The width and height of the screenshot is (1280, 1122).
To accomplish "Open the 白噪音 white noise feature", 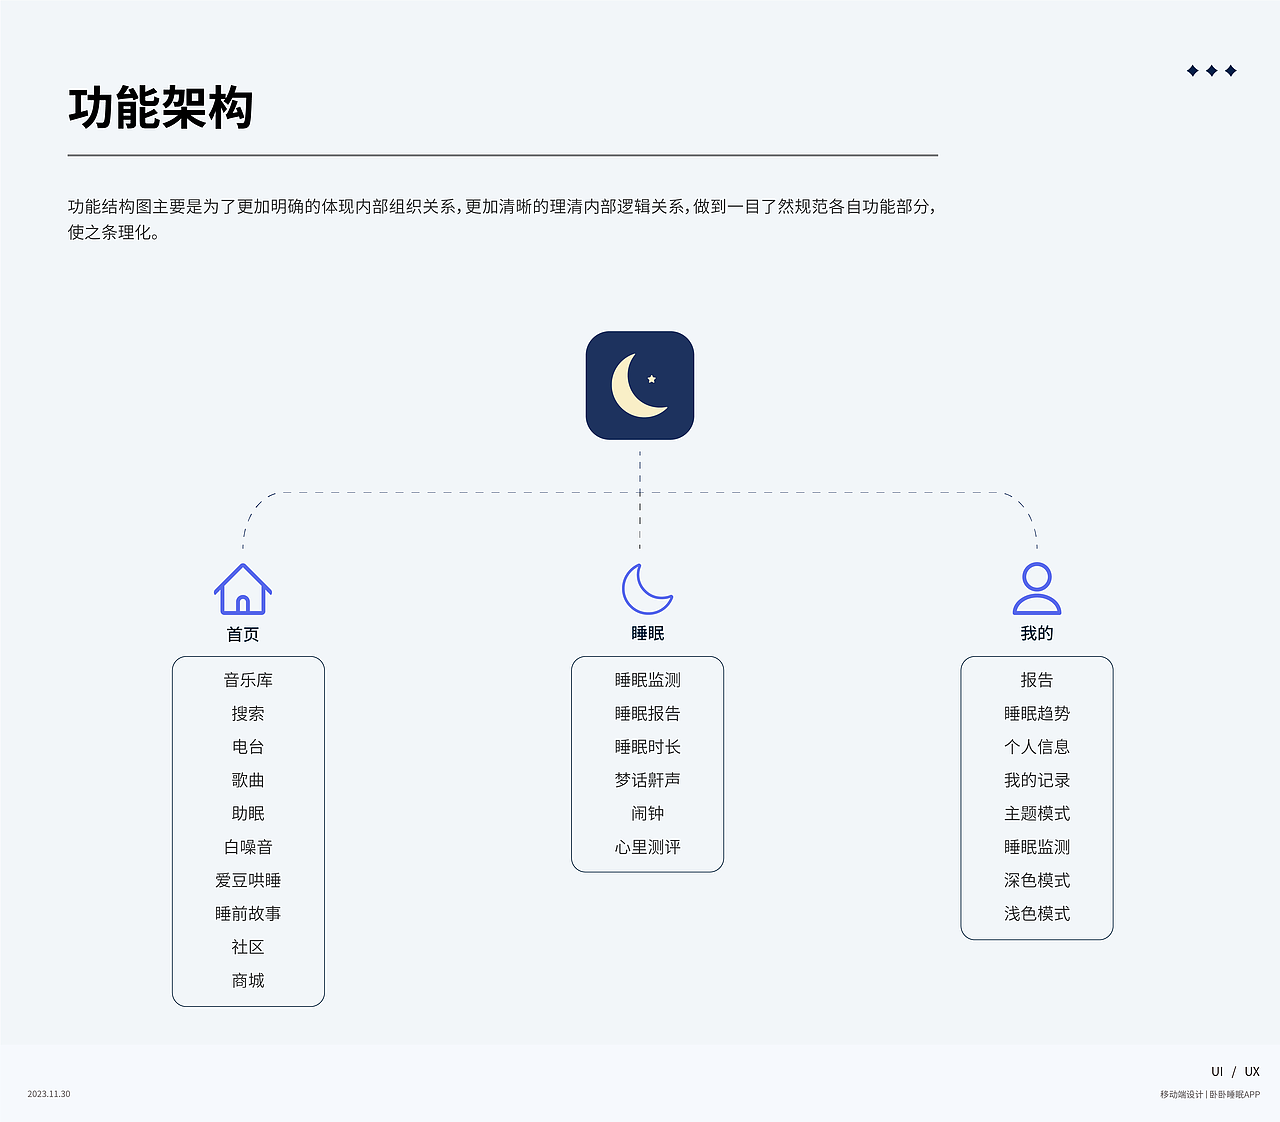I will 247,846.
